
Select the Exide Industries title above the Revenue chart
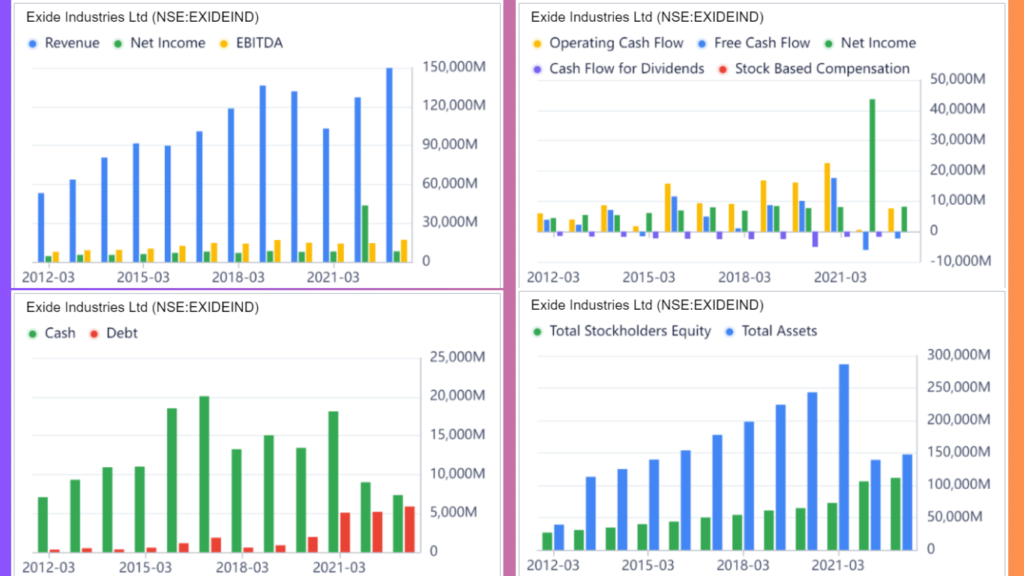(142, 17)
